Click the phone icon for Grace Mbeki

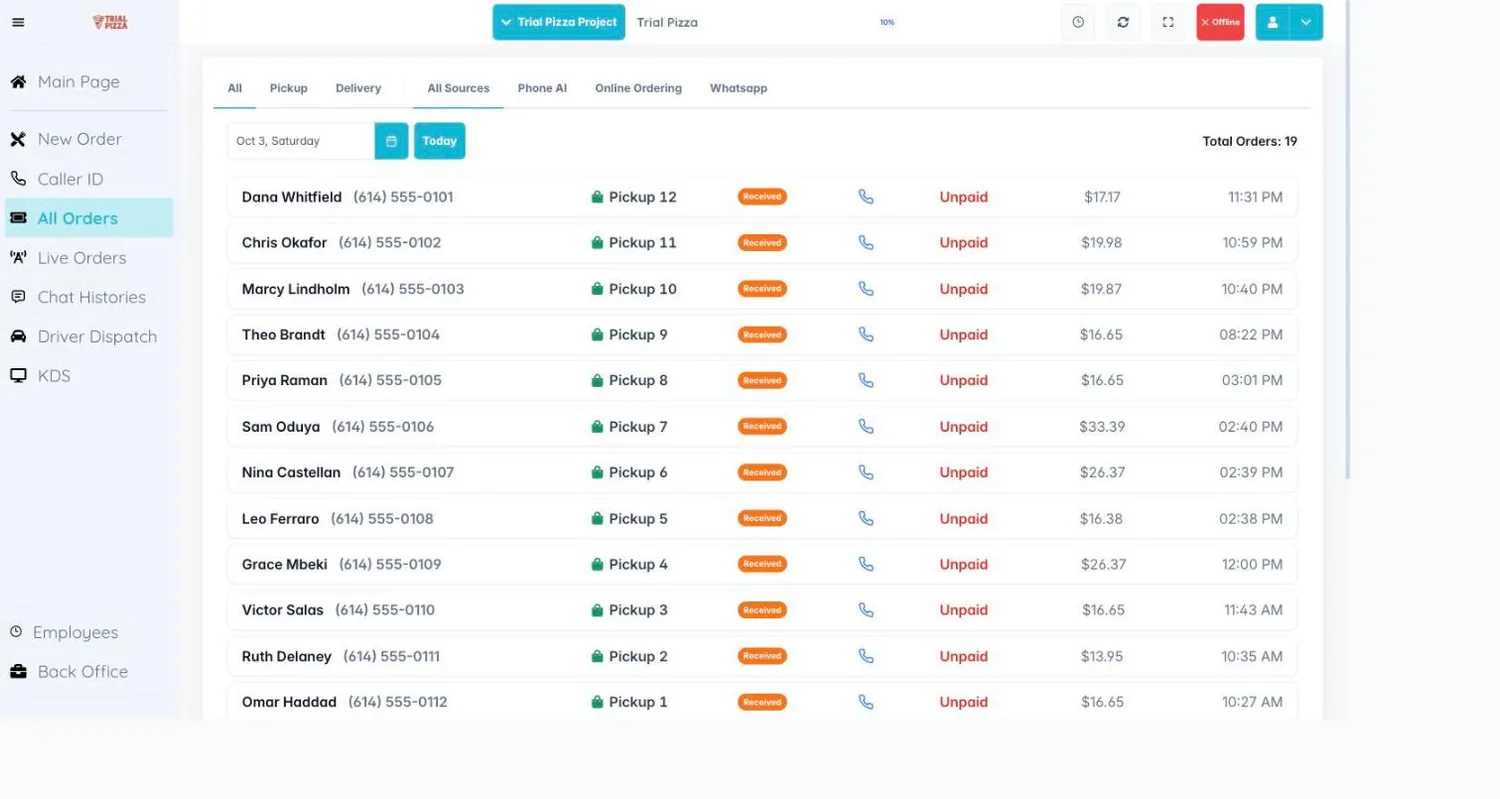866,564
